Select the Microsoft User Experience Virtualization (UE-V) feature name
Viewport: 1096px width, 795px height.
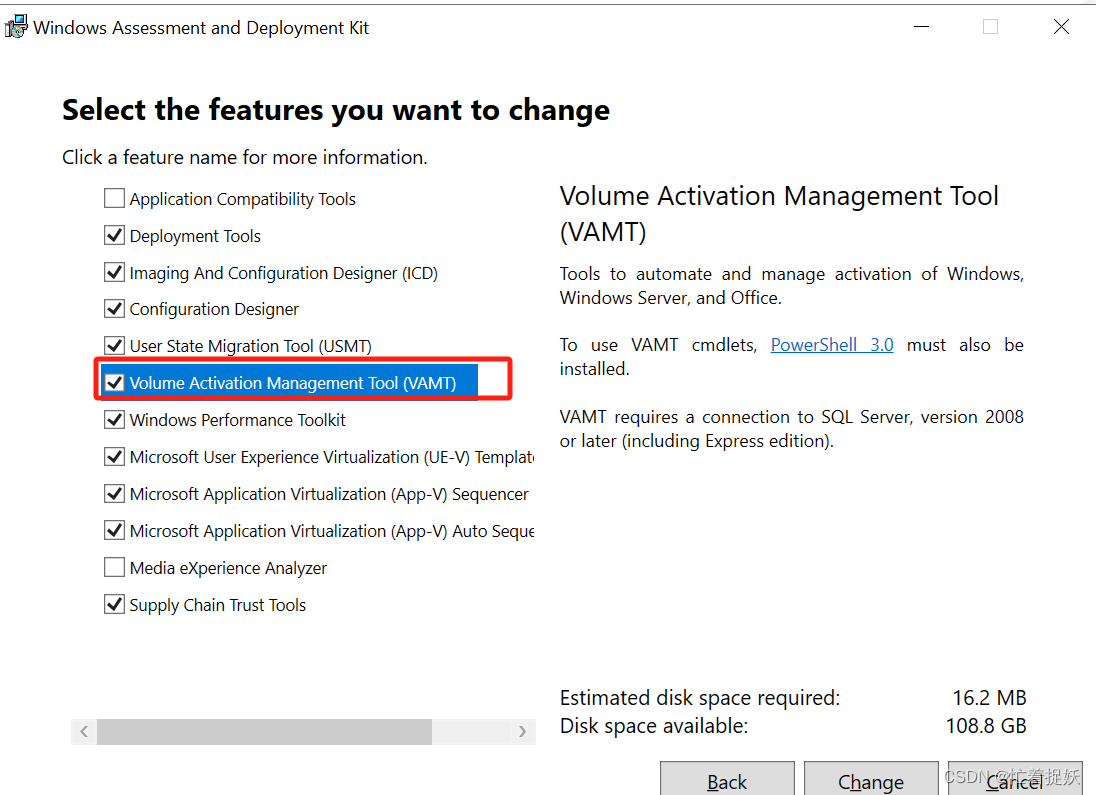332,457
